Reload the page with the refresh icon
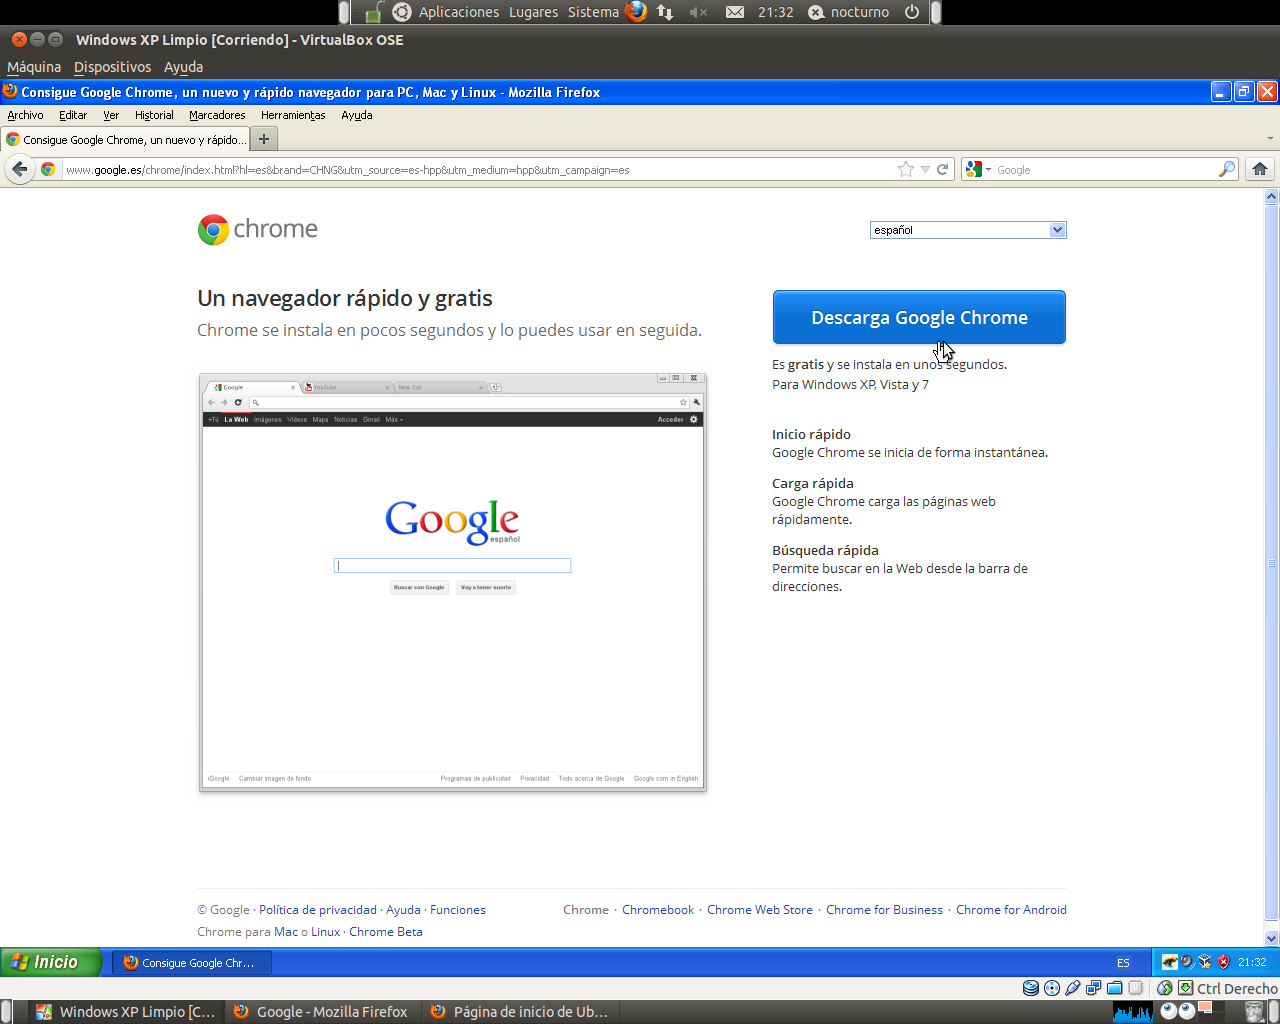1280x1024 pixels. tap(942, 169)
